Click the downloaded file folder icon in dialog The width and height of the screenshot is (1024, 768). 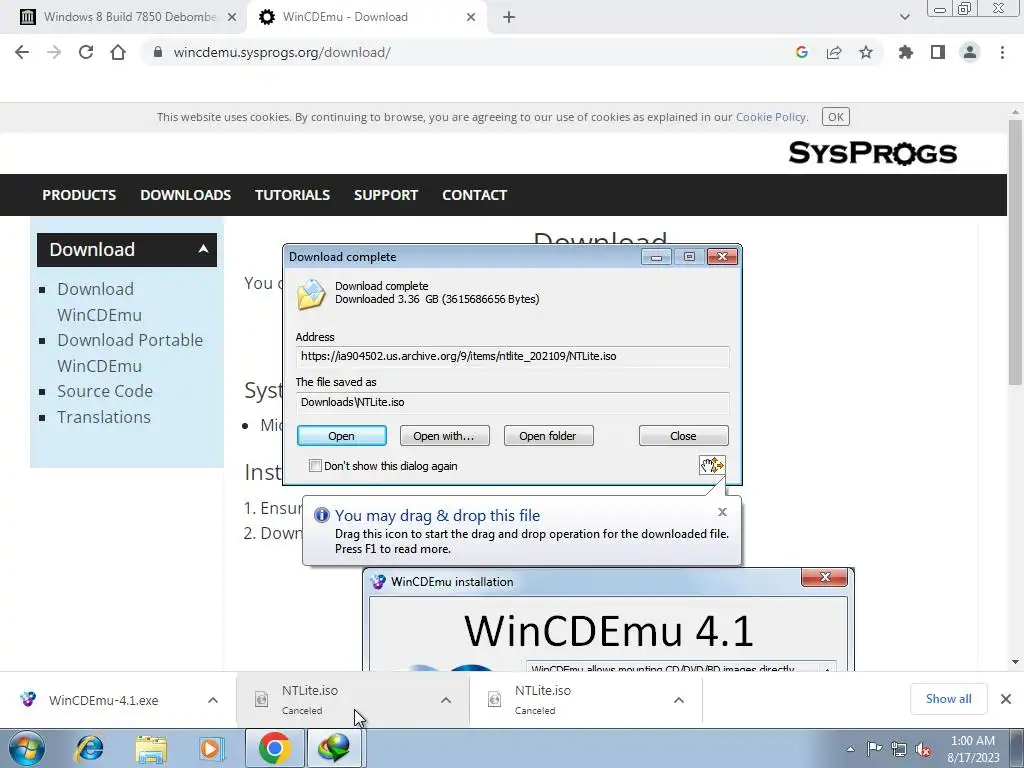pyautogui.click(x=311, y=294)
